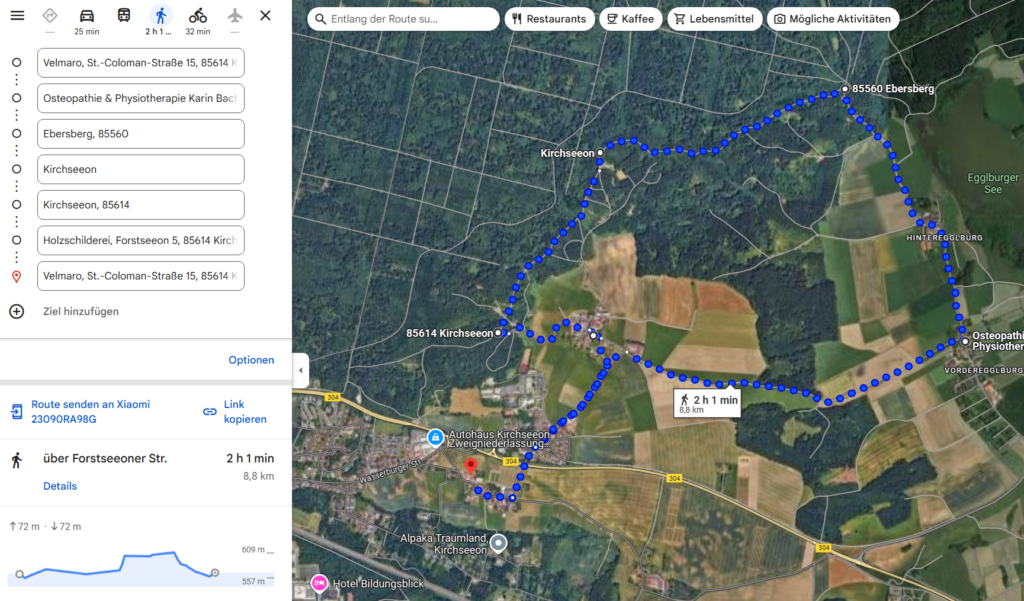Select best travel mode diamond icon
The width and height of the screenshot is (1024, 601).
click(50, 15)
